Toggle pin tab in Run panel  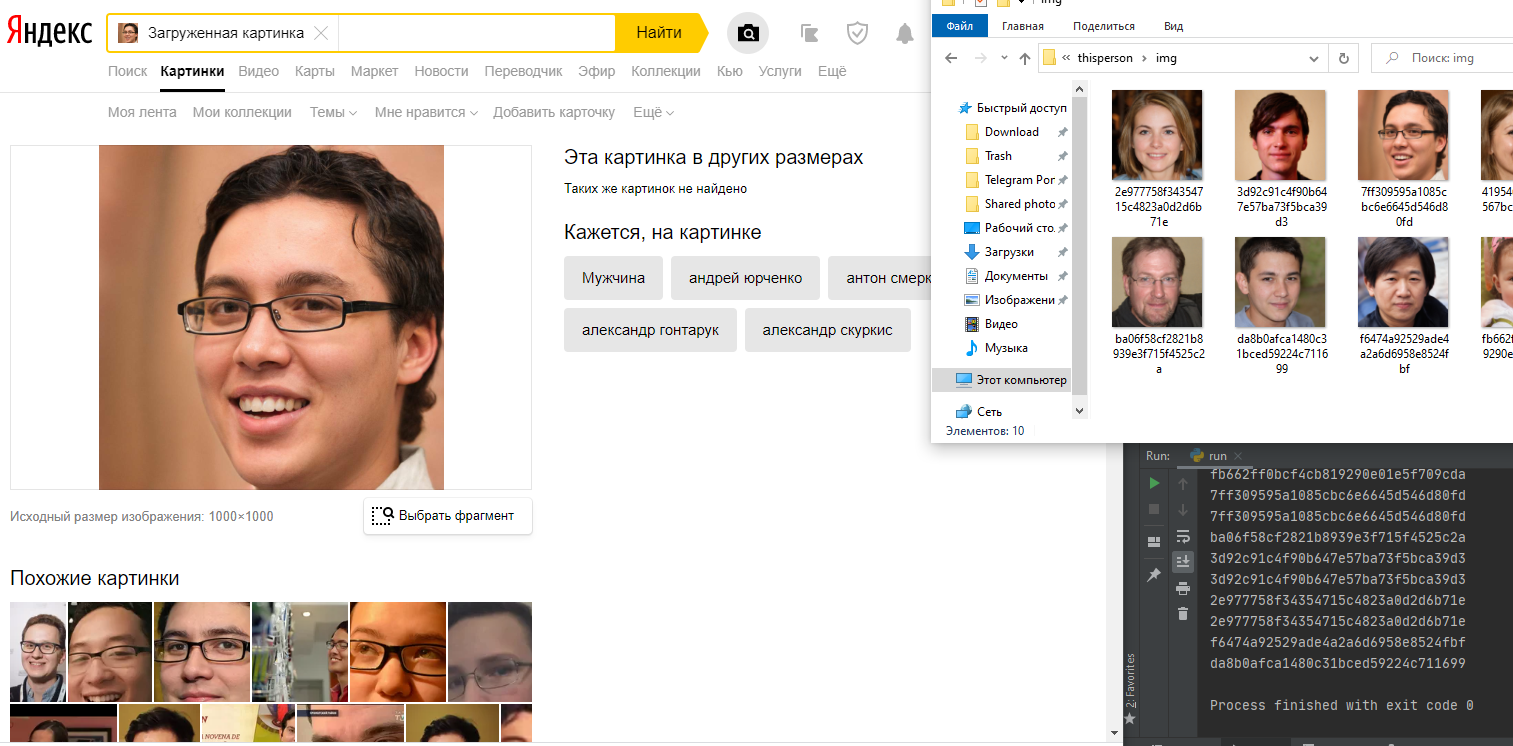point(1154,575)
